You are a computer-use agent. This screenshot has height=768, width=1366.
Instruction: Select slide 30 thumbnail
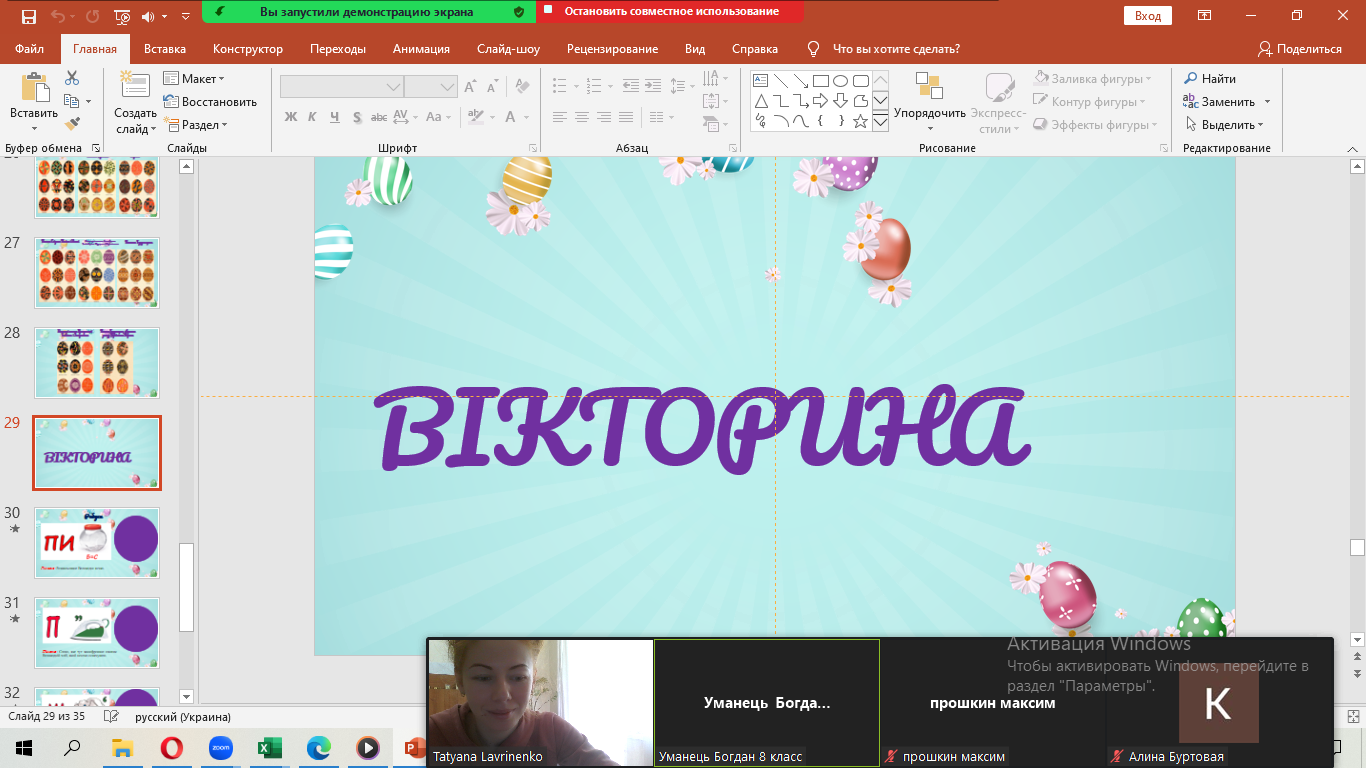pyautogui.click(x=97, y=542)
